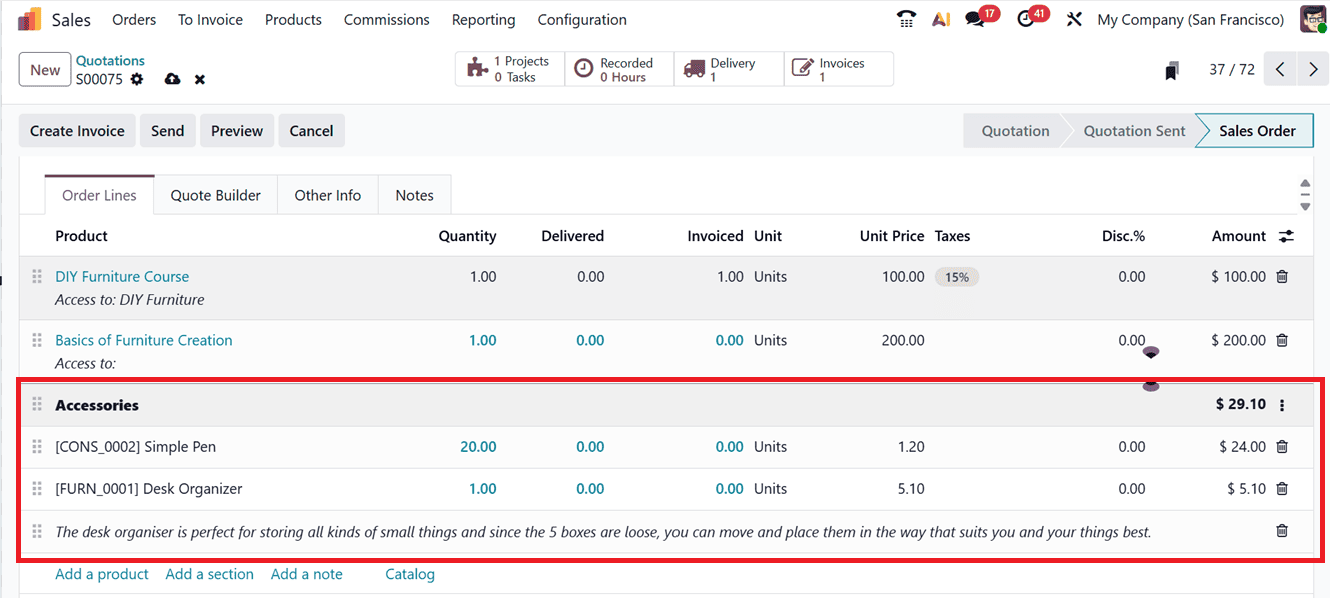Image resolution: width=1330 pixels, height=598 pixels.
Task: Go to the next record with right chevron
Action: 1313,68
